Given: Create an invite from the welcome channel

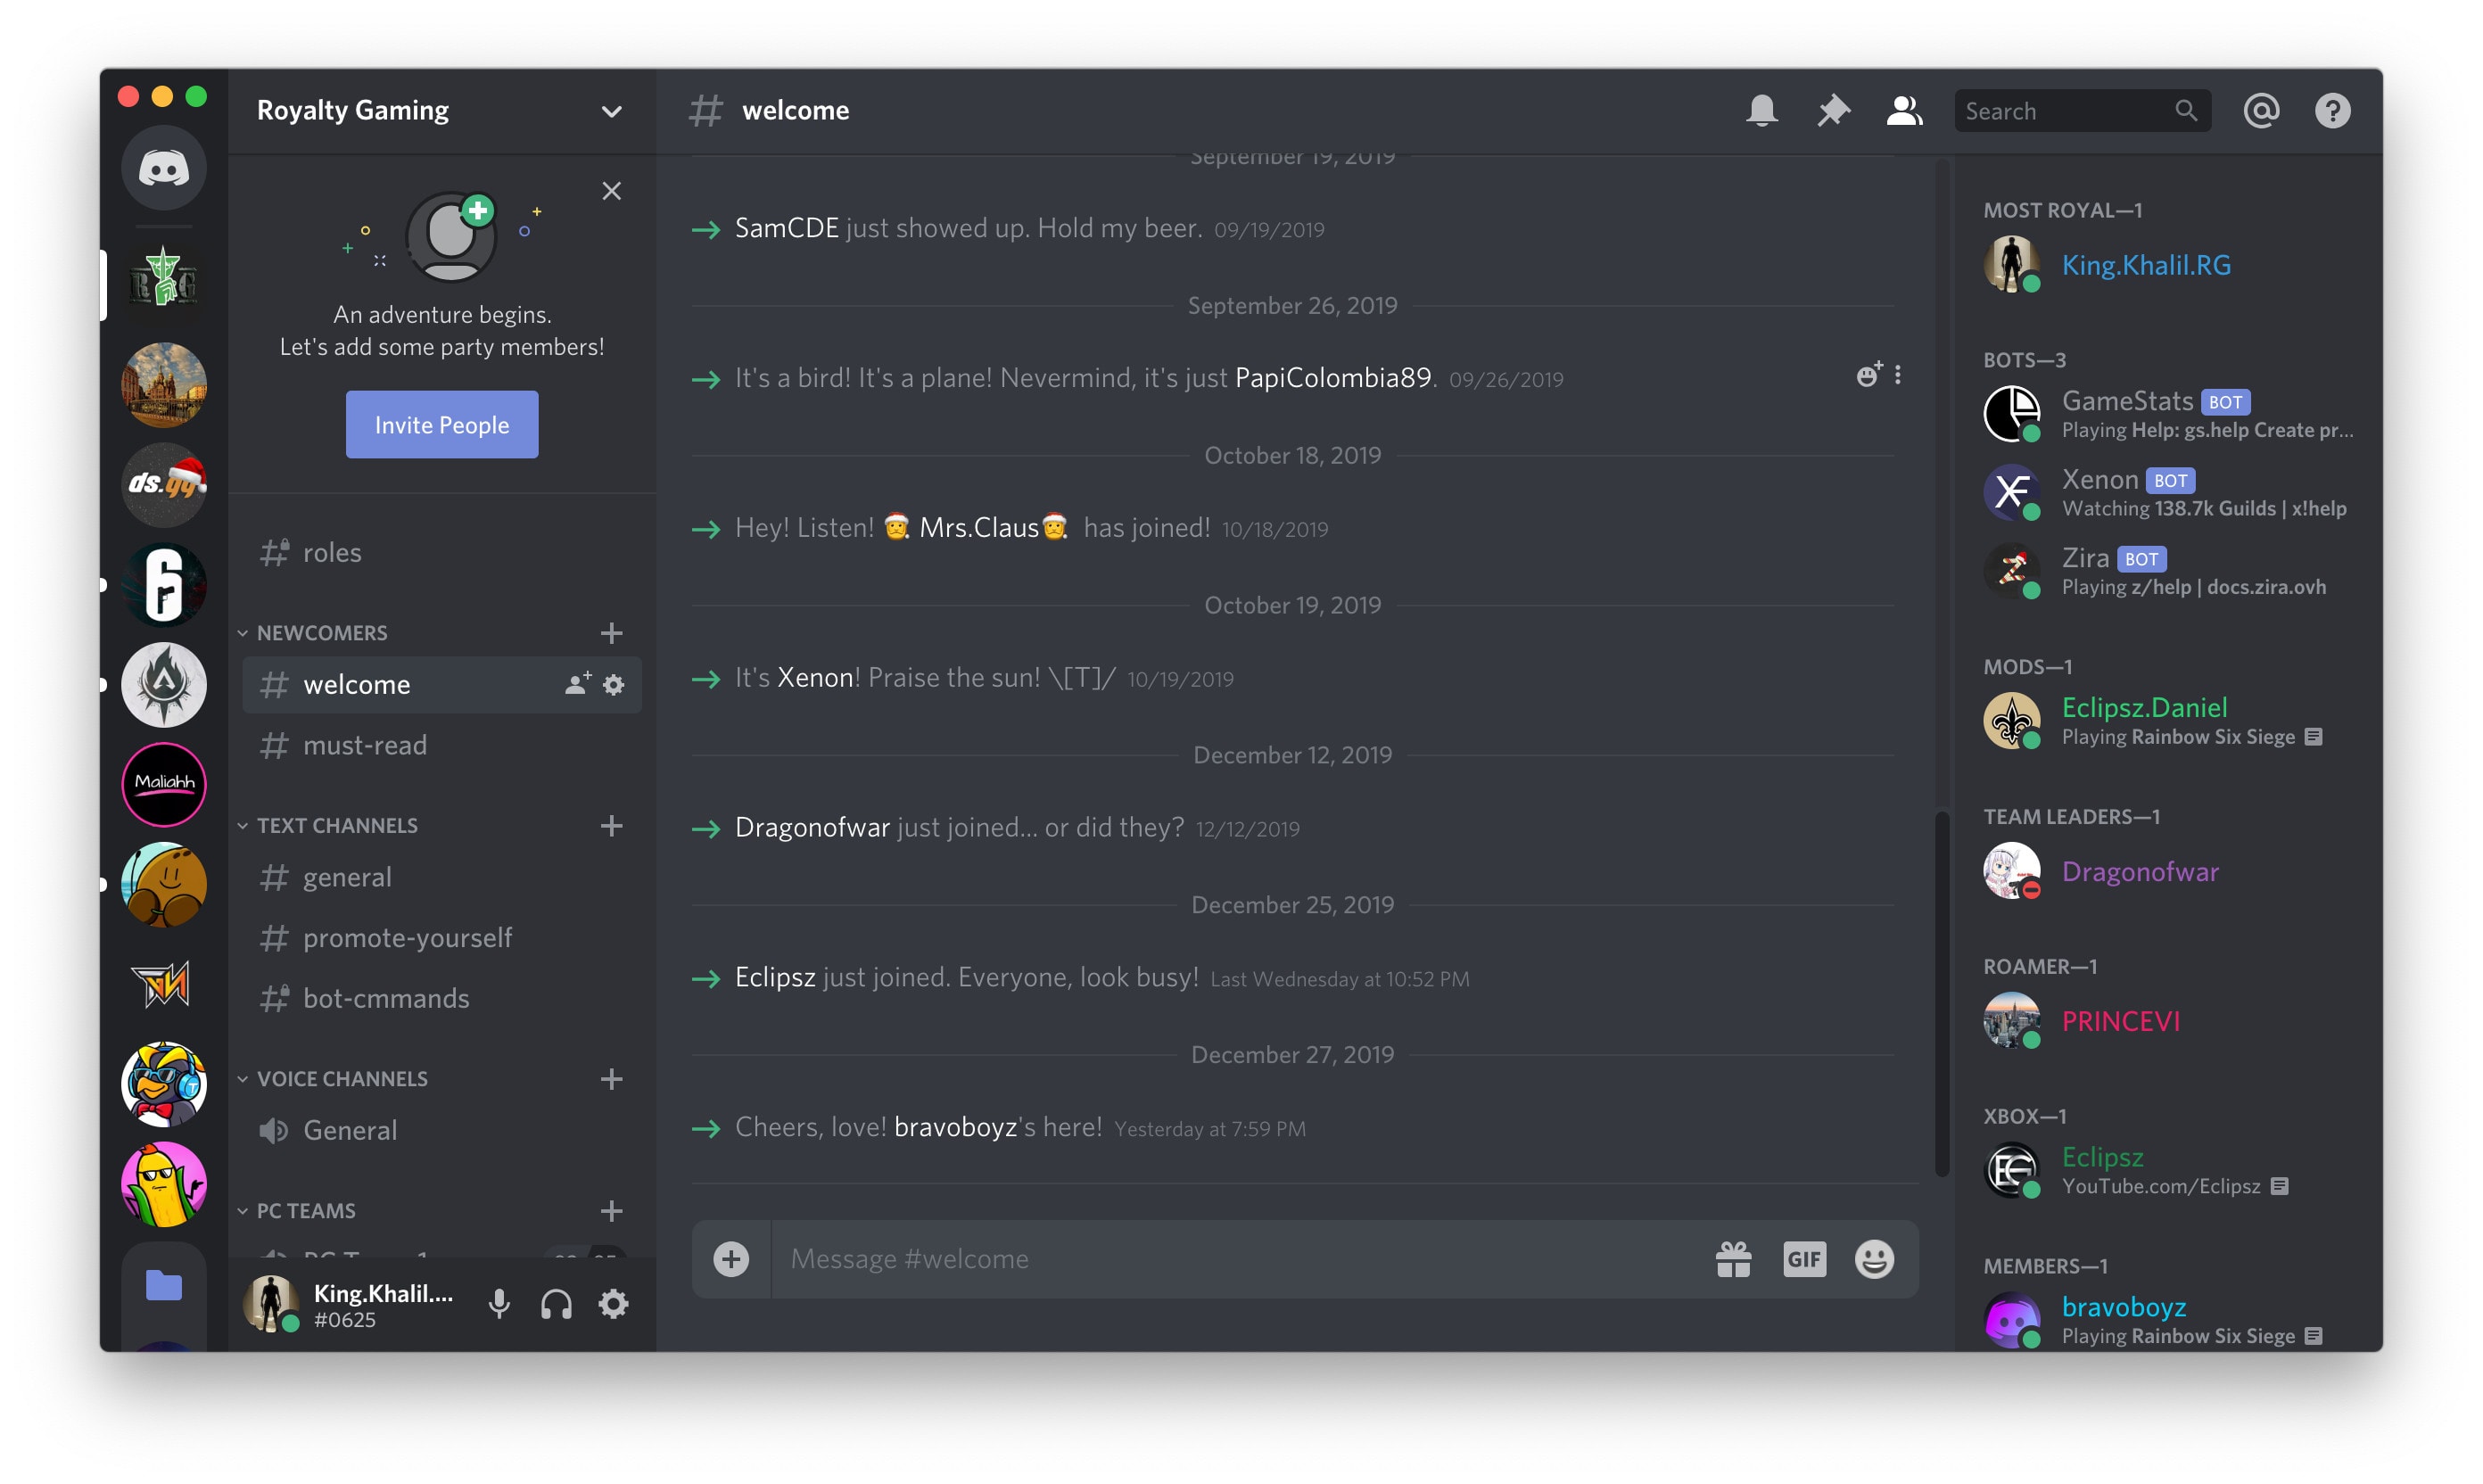Looking at the screenshot, I should tap(576, 684).
